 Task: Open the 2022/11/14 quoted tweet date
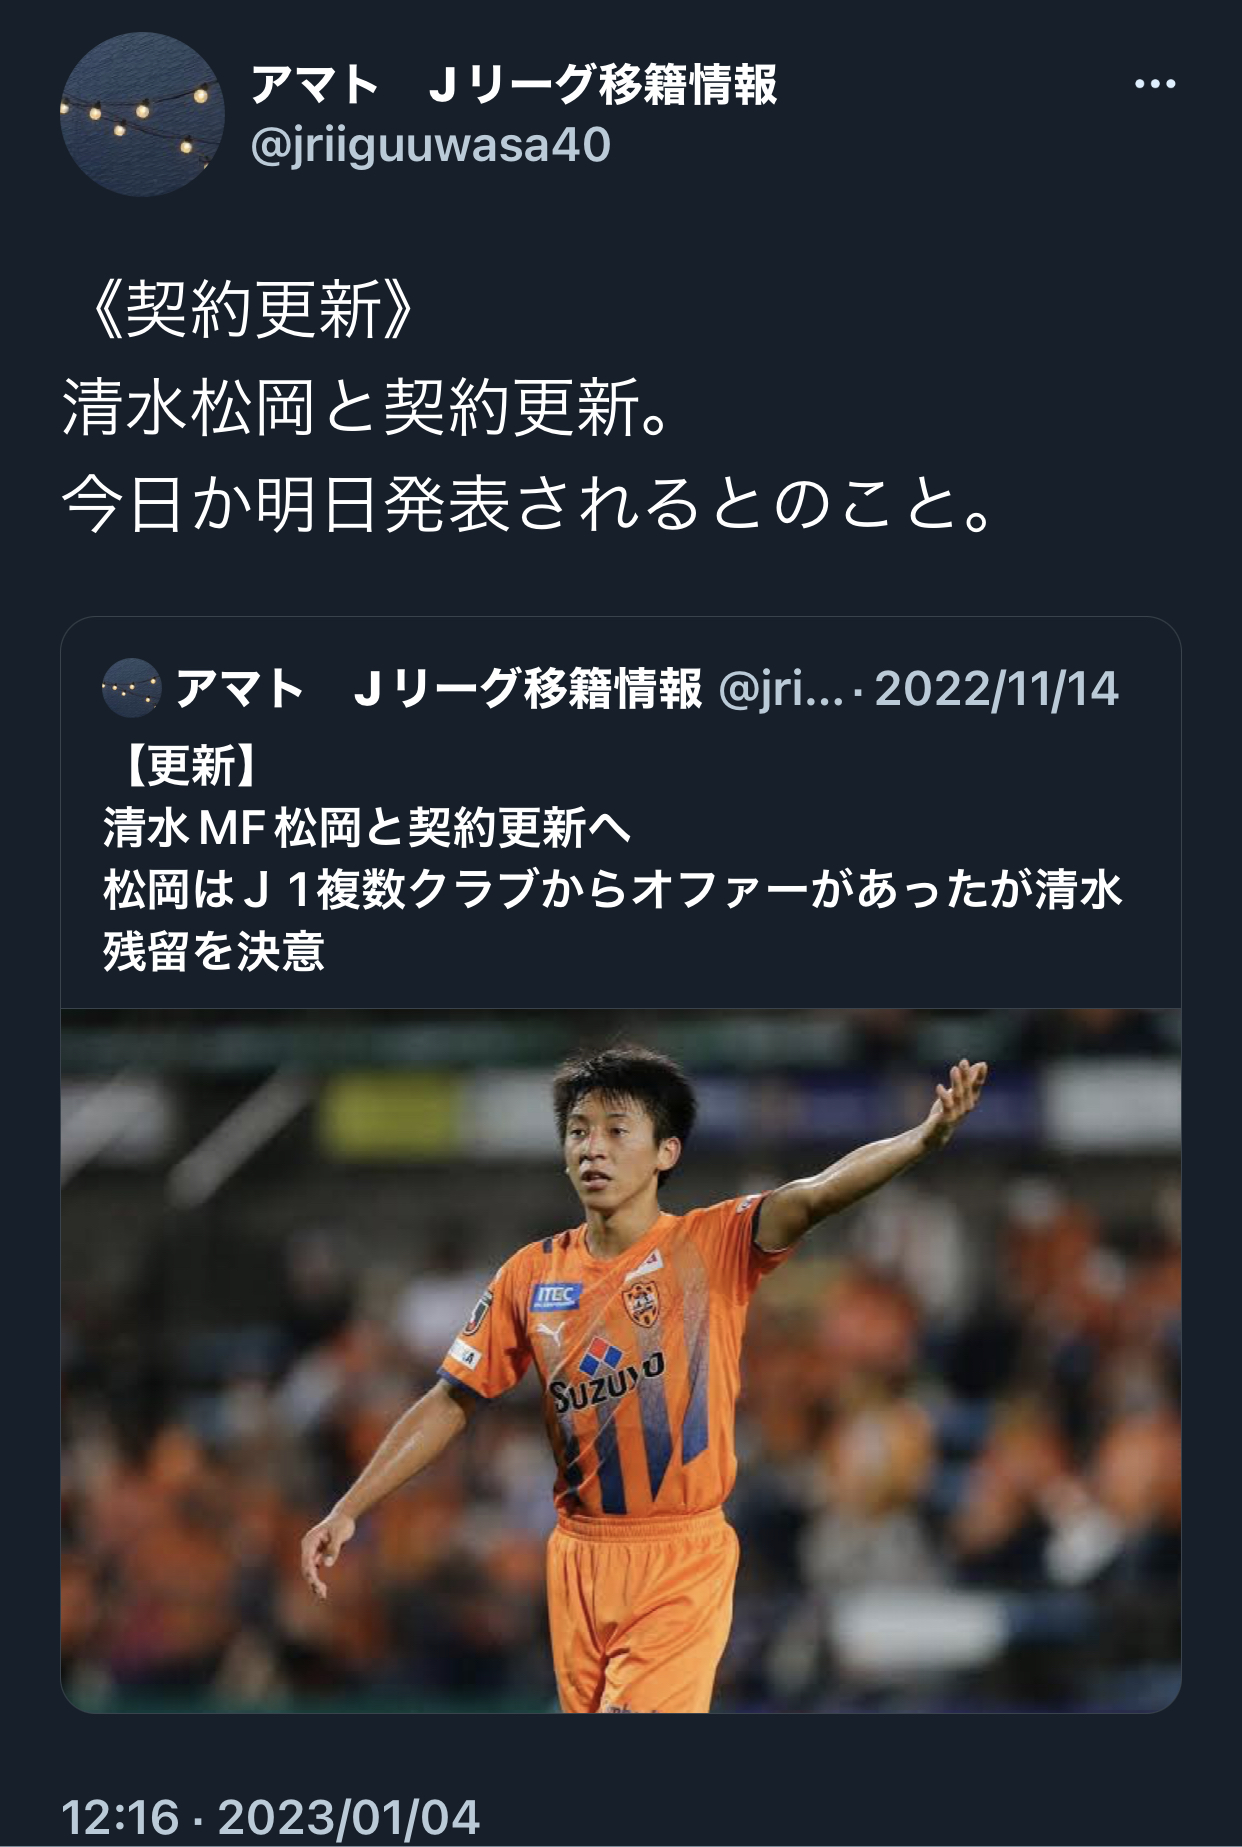[x=997, y=689]
